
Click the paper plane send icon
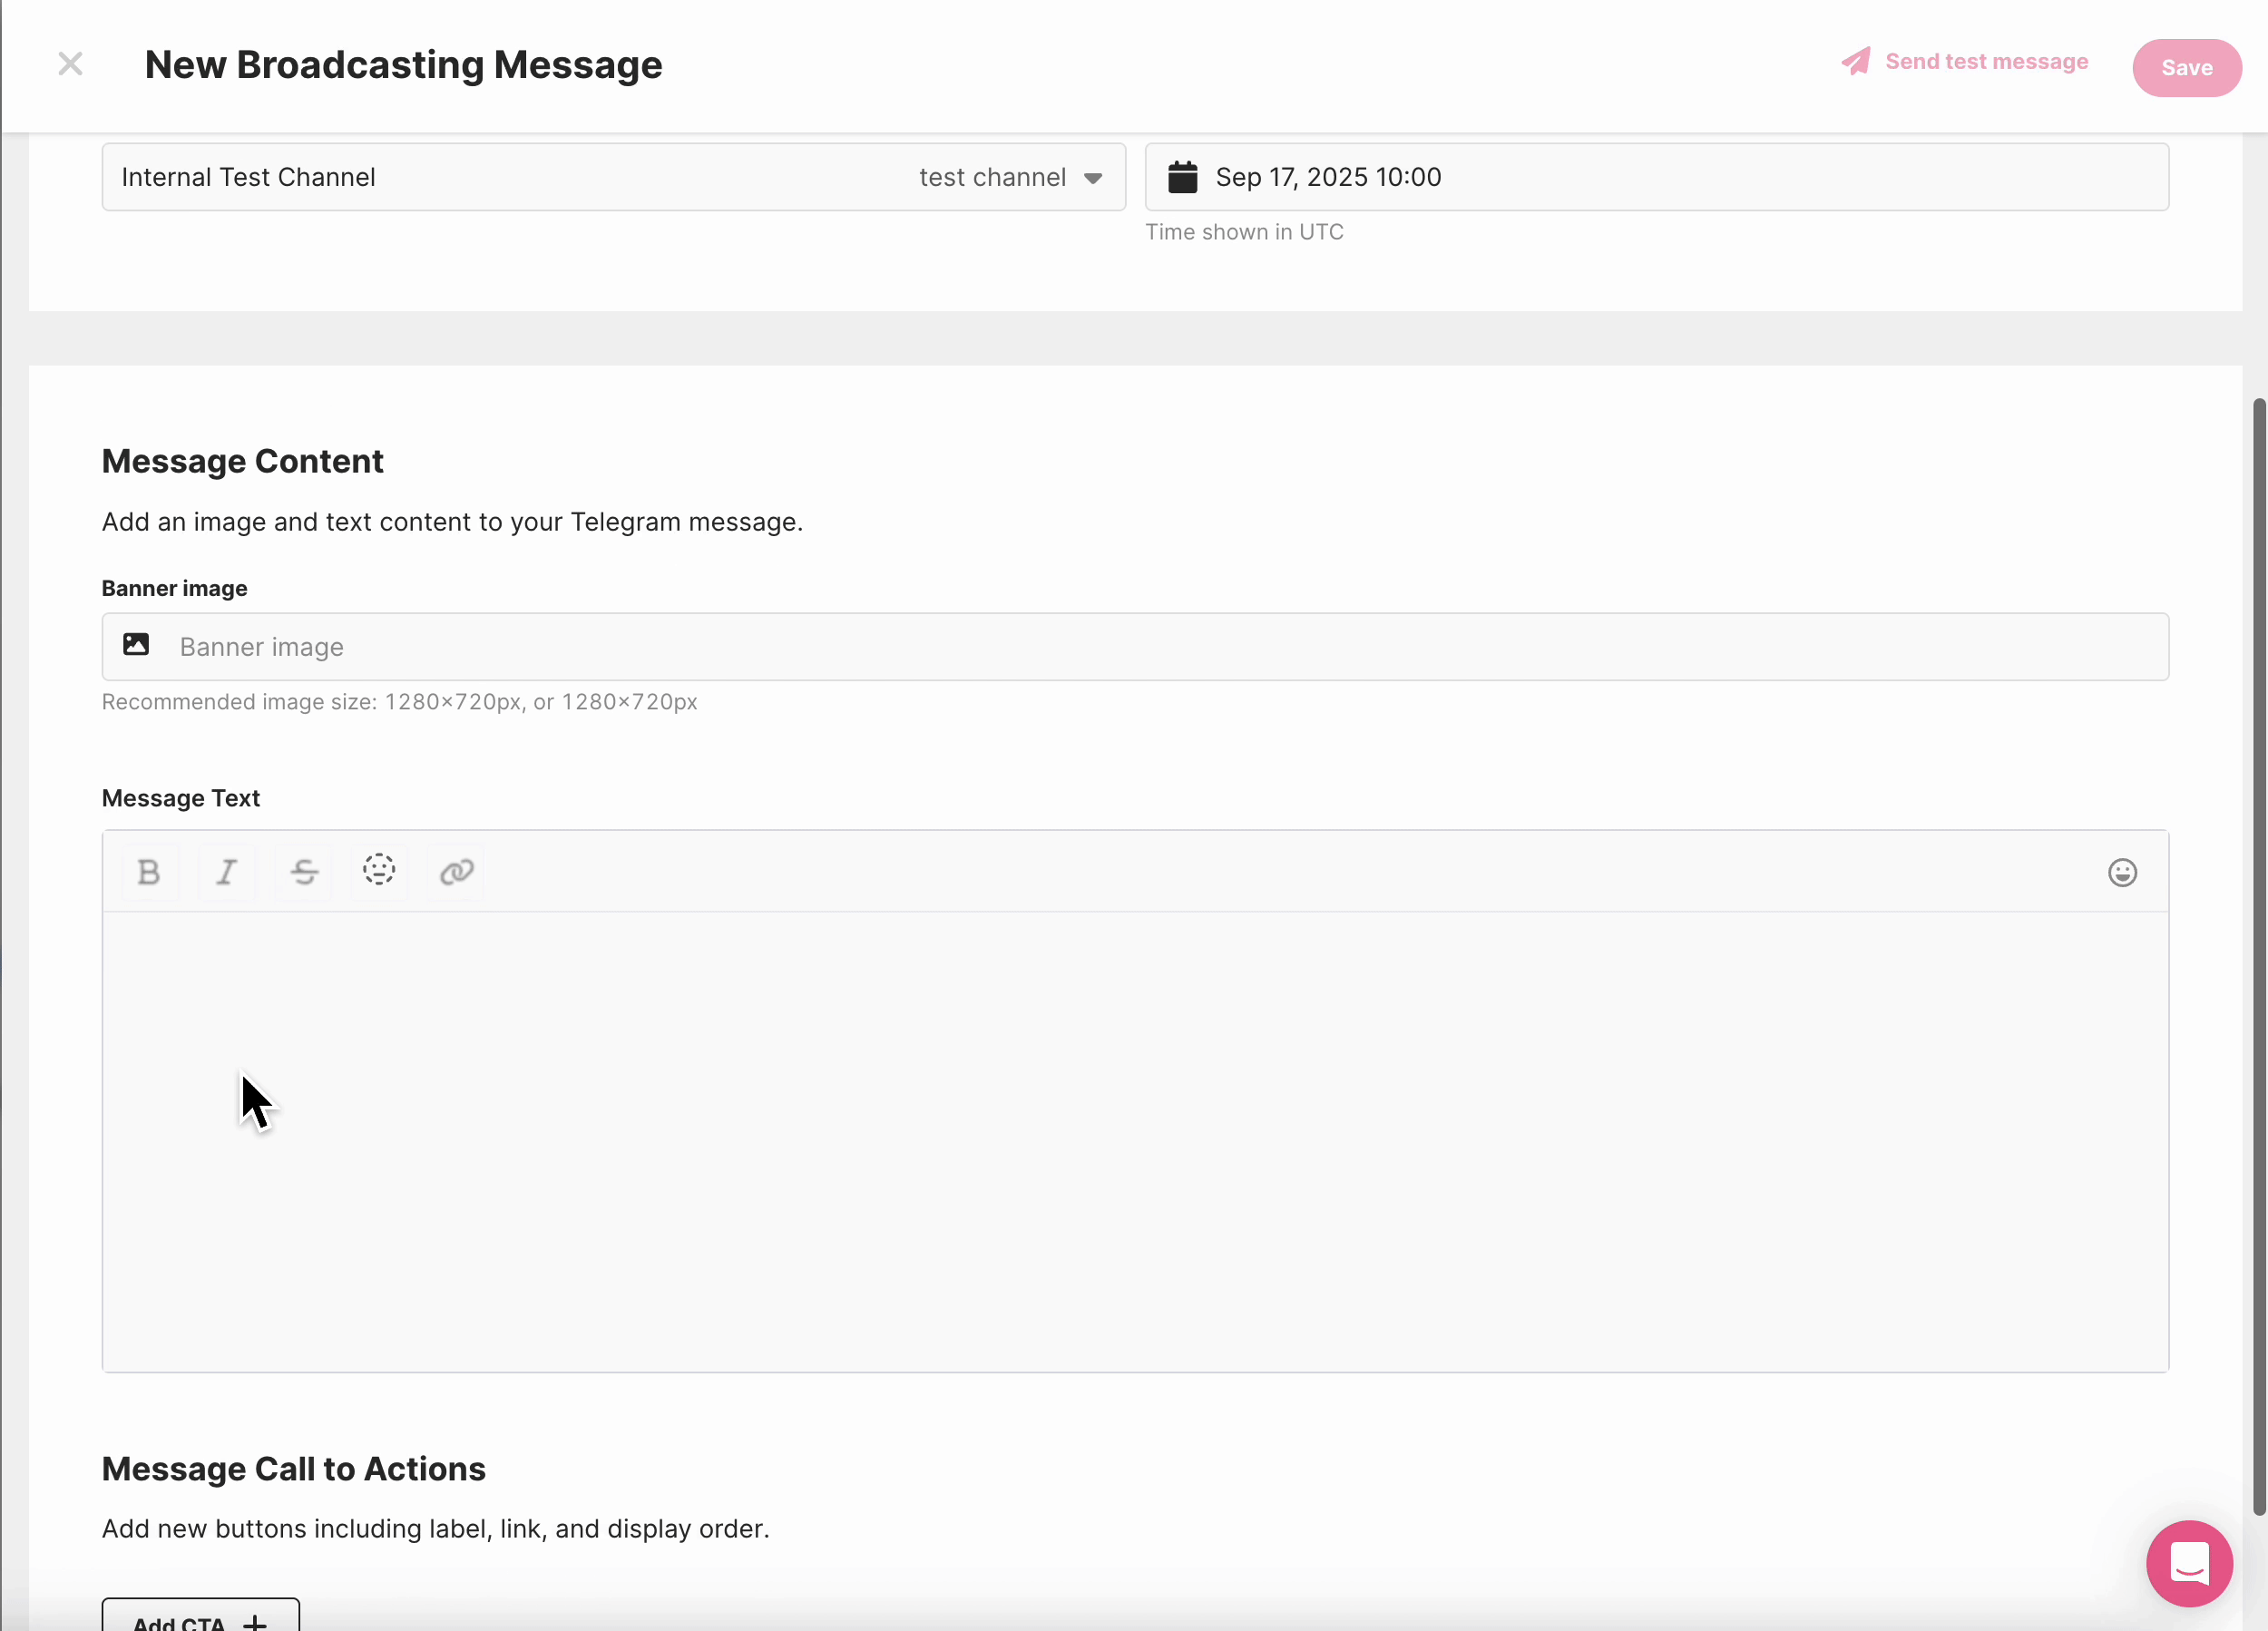pyautogui.click(x=1856, y=62)
